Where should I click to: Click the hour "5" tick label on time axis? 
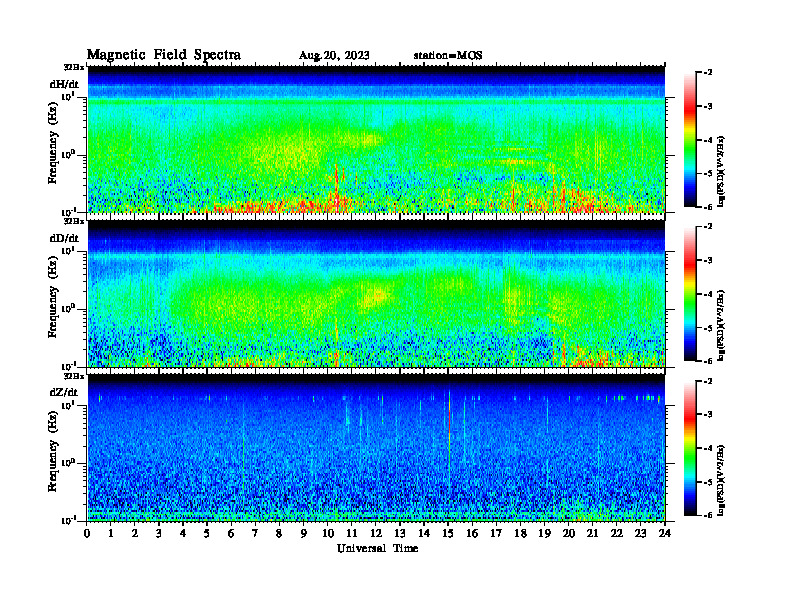[207, 533]
